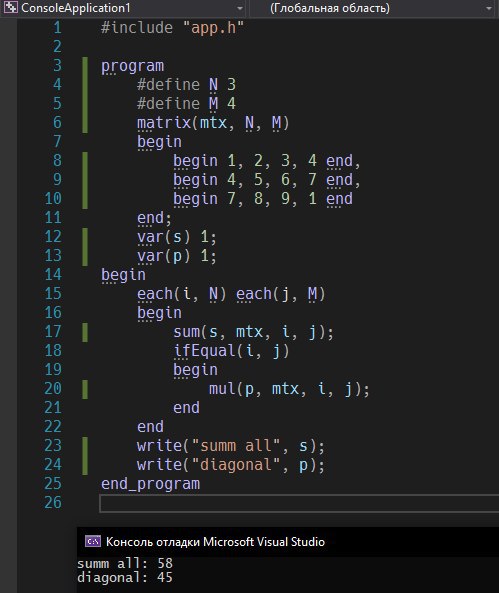Image resolution: width=499 pixels, height=593 pixels.
Task: Click the console output diagonal: 45
Action: (125, 577)
